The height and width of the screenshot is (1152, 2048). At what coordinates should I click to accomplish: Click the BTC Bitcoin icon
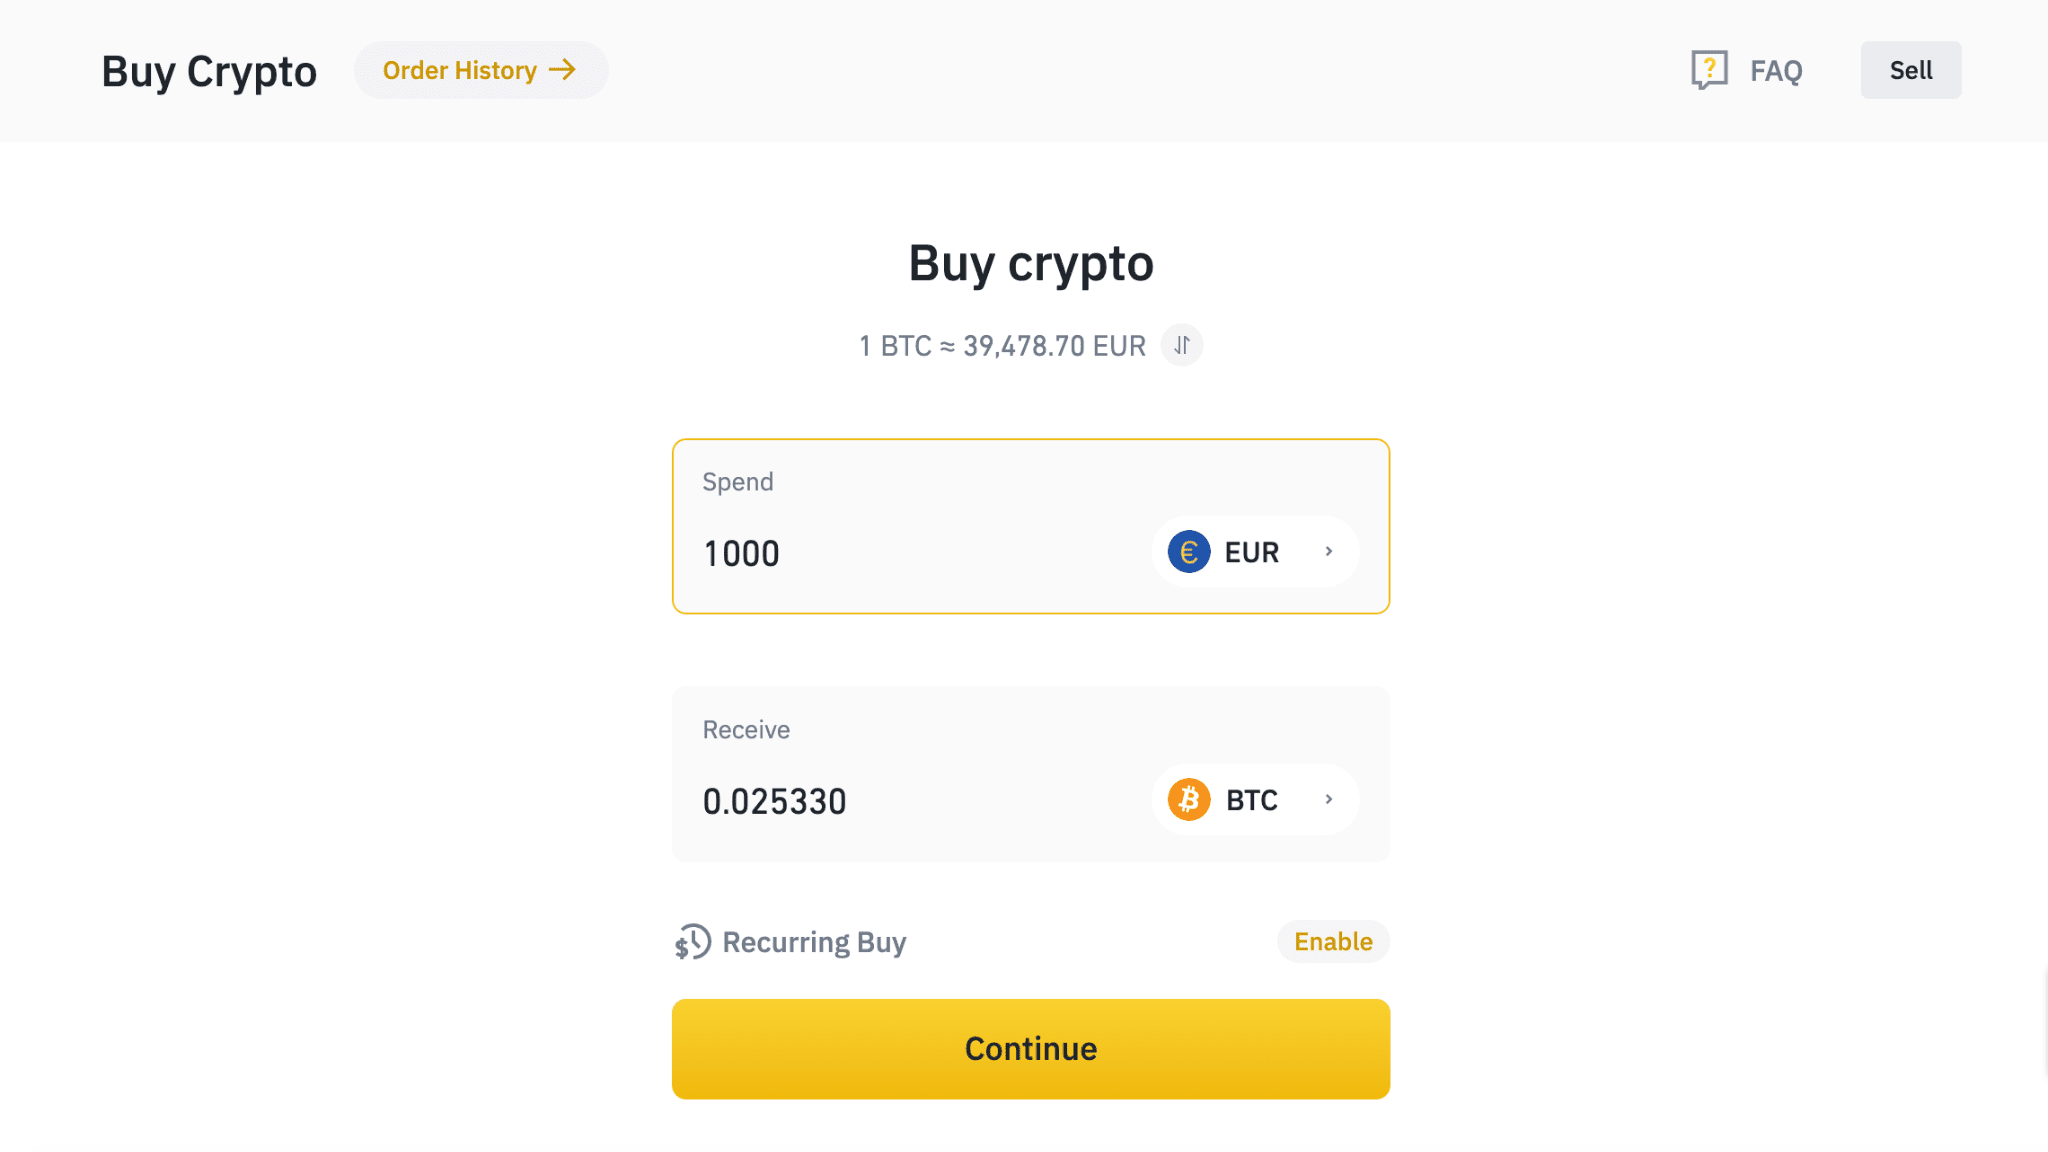coord(1189,799)
